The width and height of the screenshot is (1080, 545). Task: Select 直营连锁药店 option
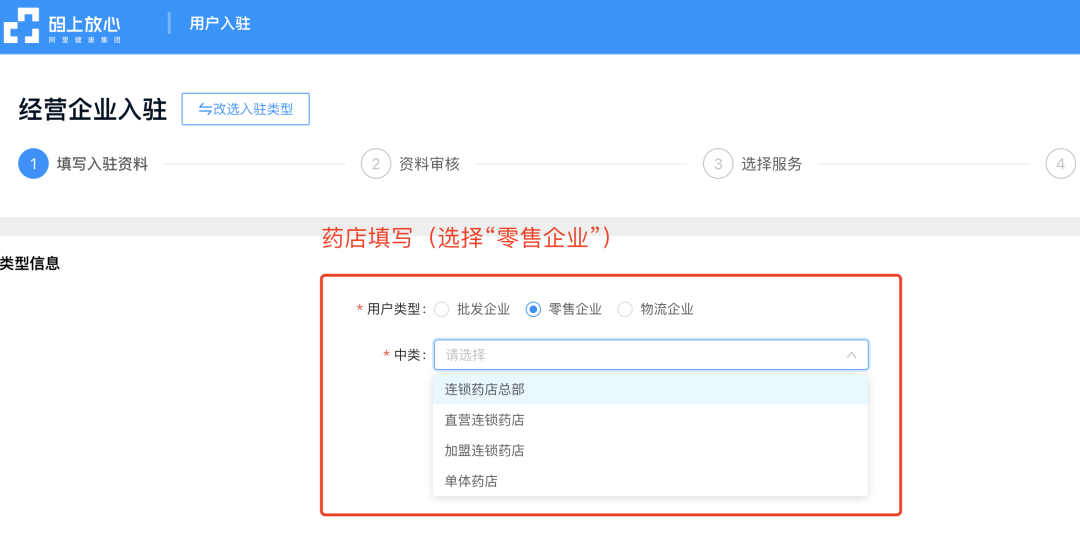click(x=650, y=420)
